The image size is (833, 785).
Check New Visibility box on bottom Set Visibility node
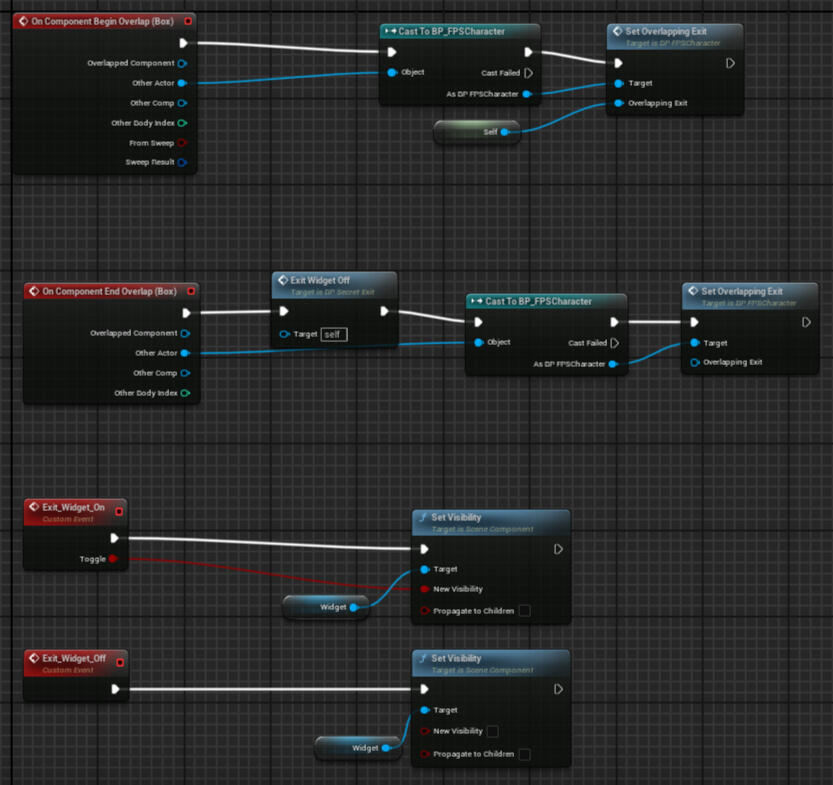point(493,731)
